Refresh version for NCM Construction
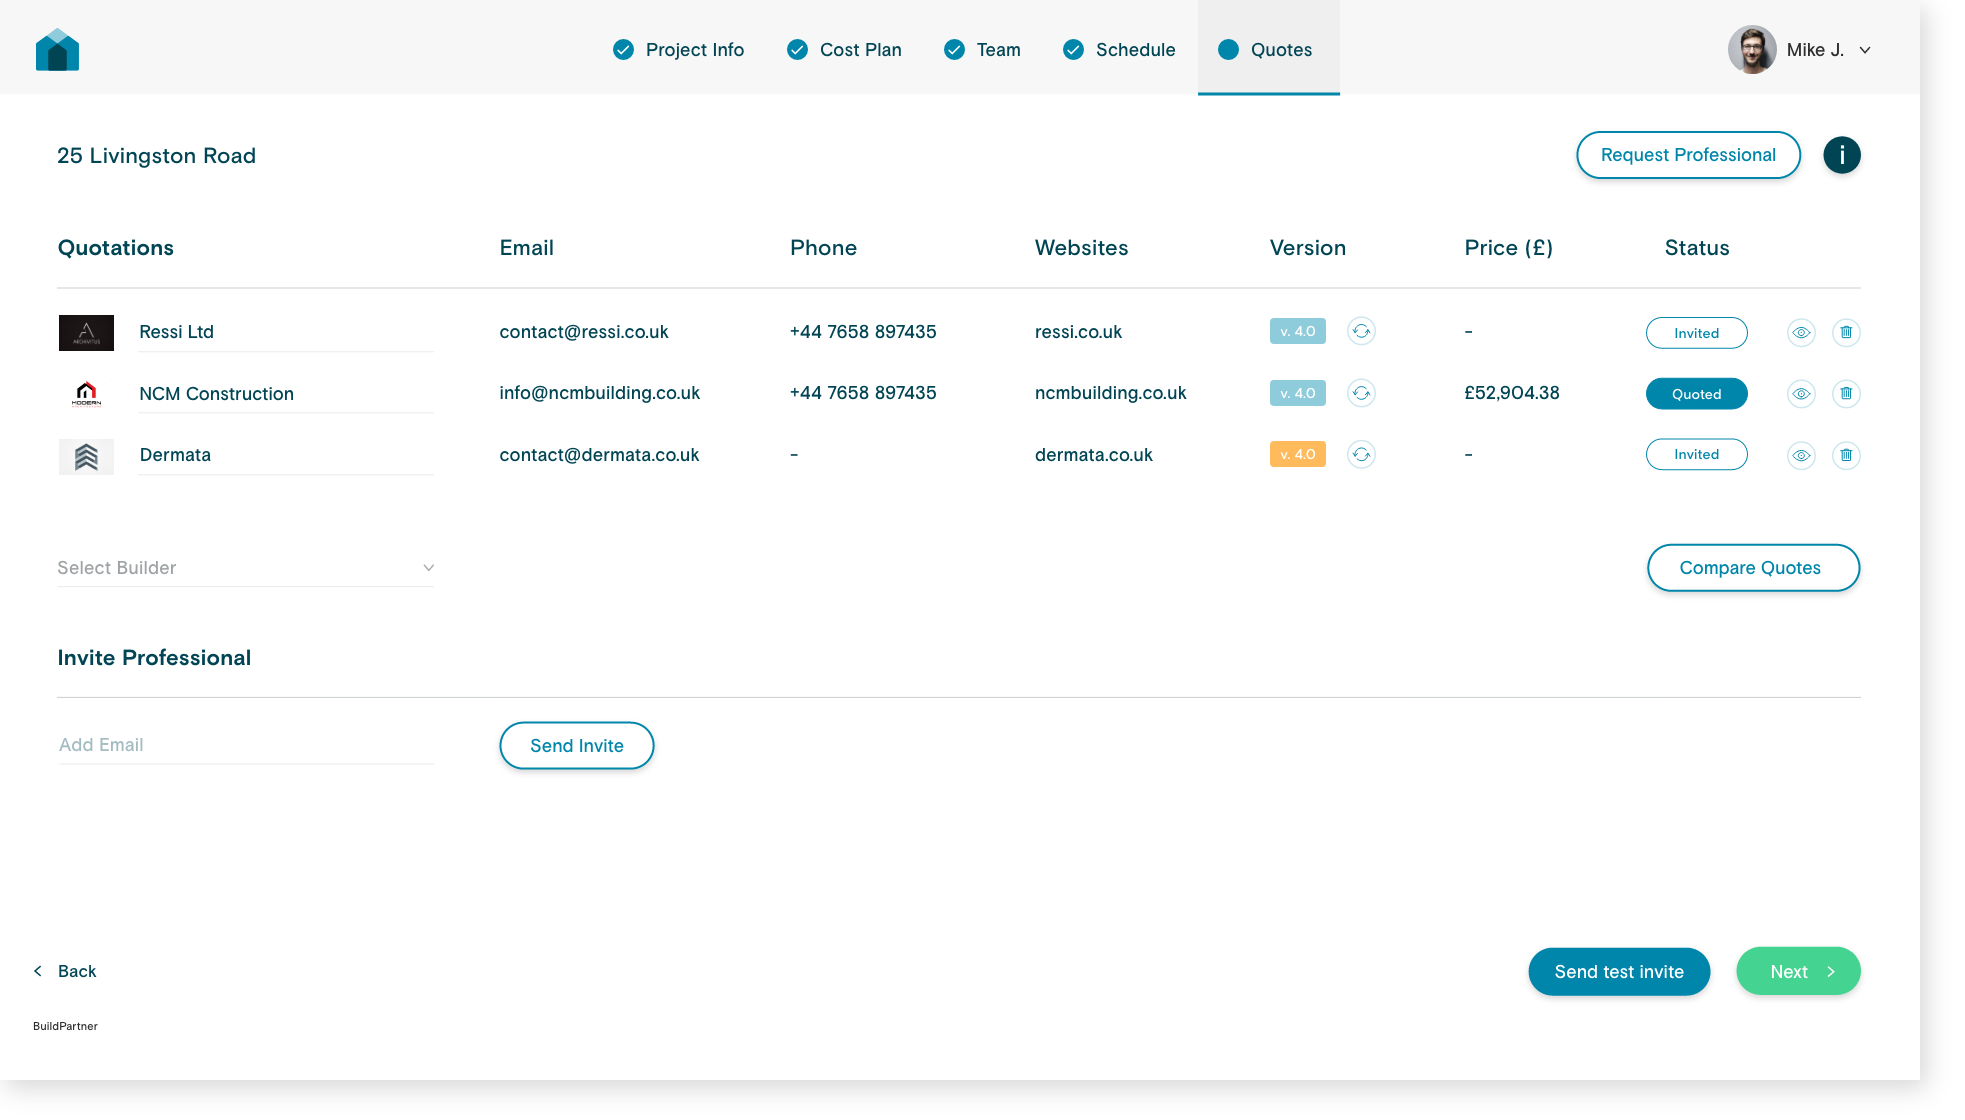Image resolution: width=1965 pixels, height=1120 pixels. [x=1361, y=393]
